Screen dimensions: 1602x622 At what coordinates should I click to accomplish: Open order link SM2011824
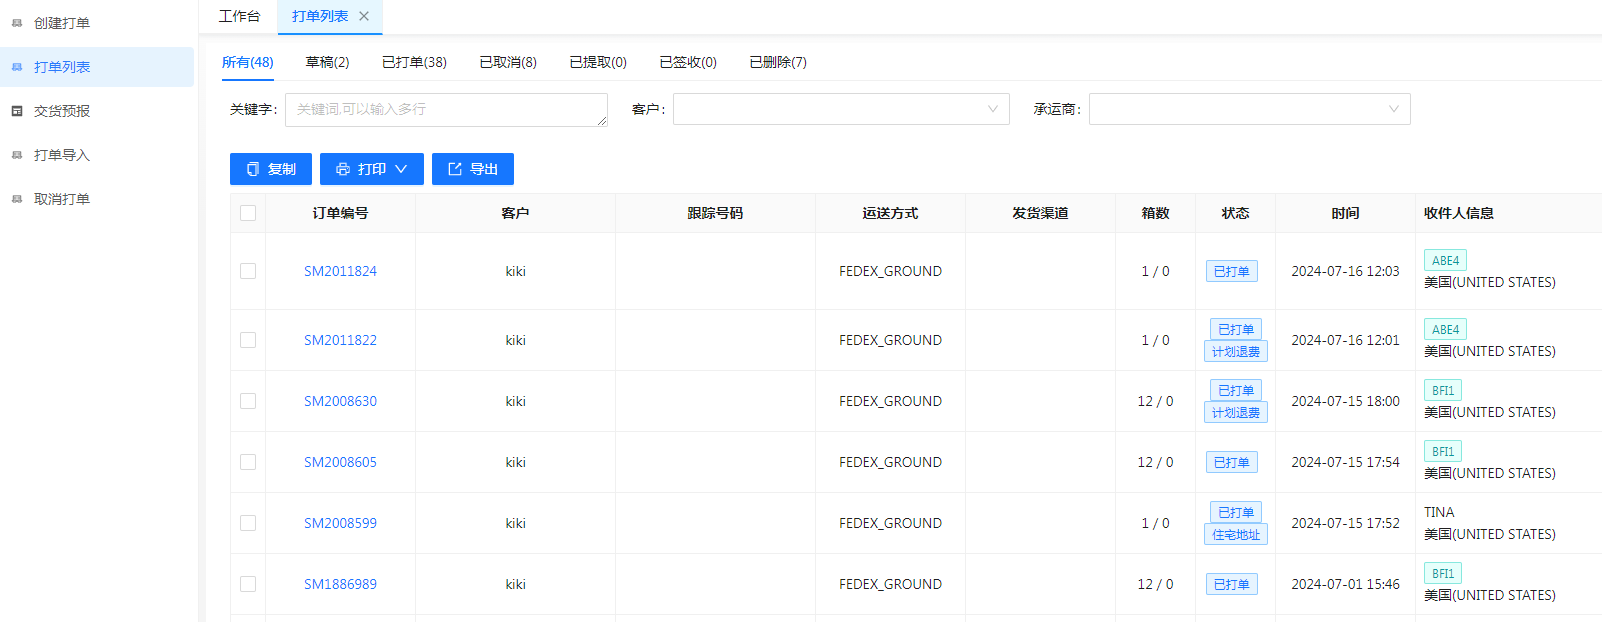click(340, 271)
